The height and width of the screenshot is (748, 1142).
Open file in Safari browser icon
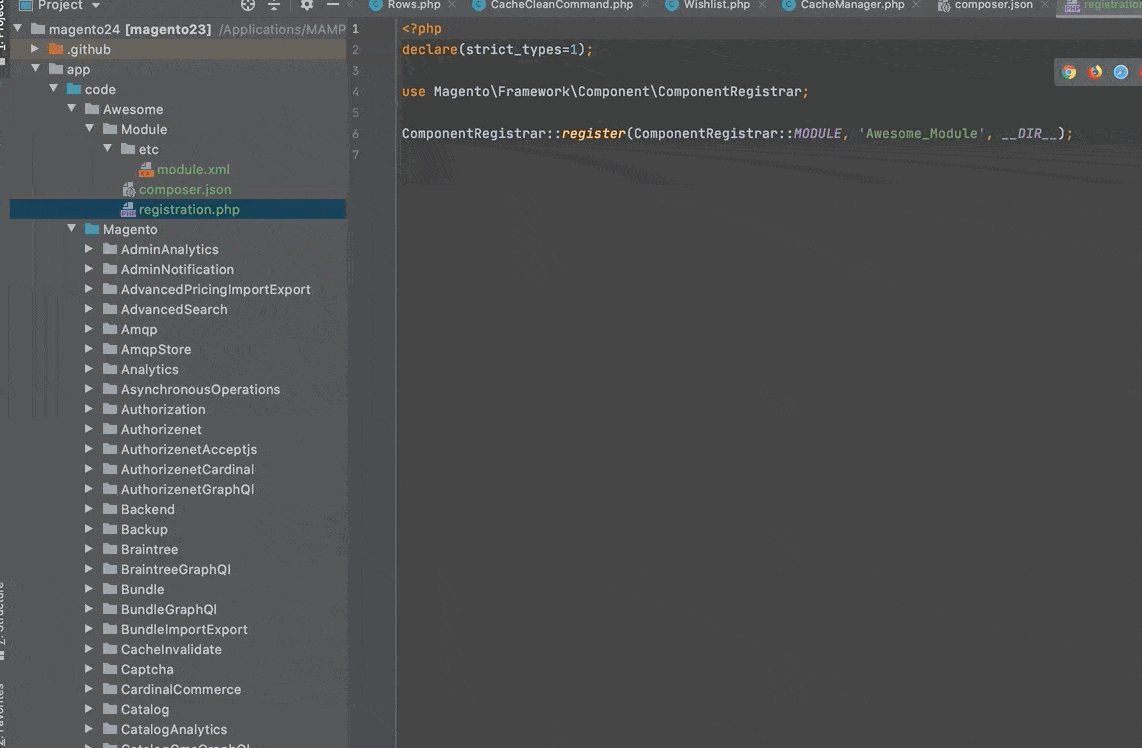point(1121,72)
